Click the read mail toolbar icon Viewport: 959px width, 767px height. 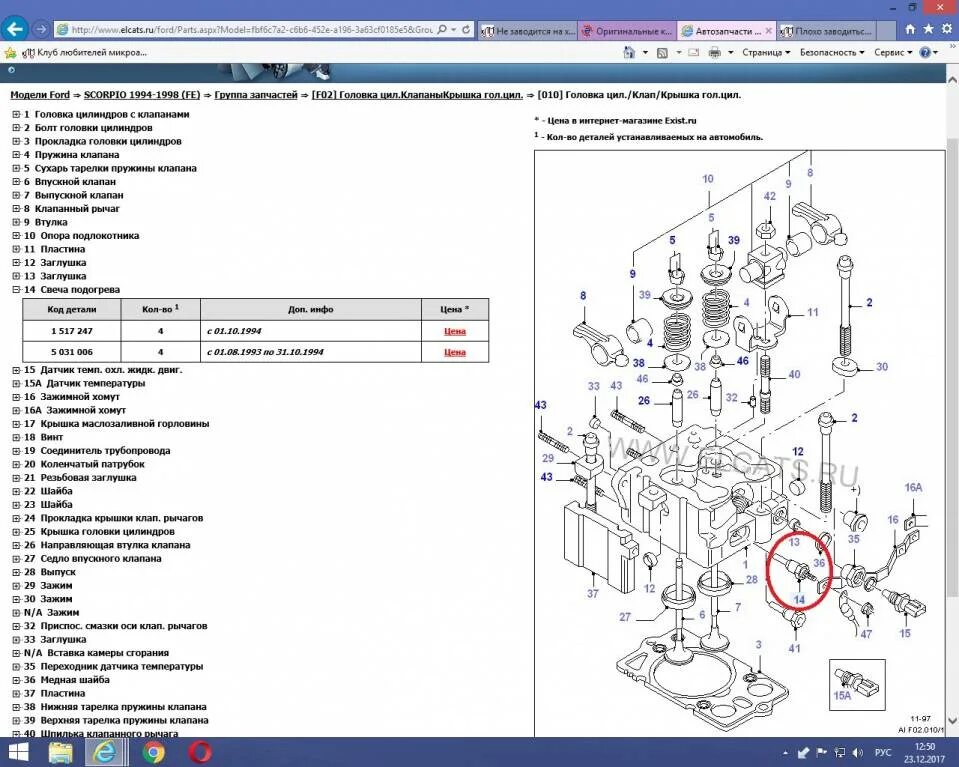pyautogui.click(x=694, y=53)
